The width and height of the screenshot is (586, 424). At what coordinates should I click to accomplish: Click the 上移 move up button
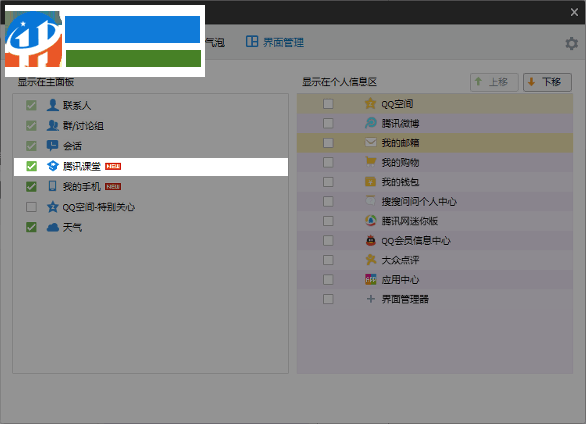pos(494,82)
